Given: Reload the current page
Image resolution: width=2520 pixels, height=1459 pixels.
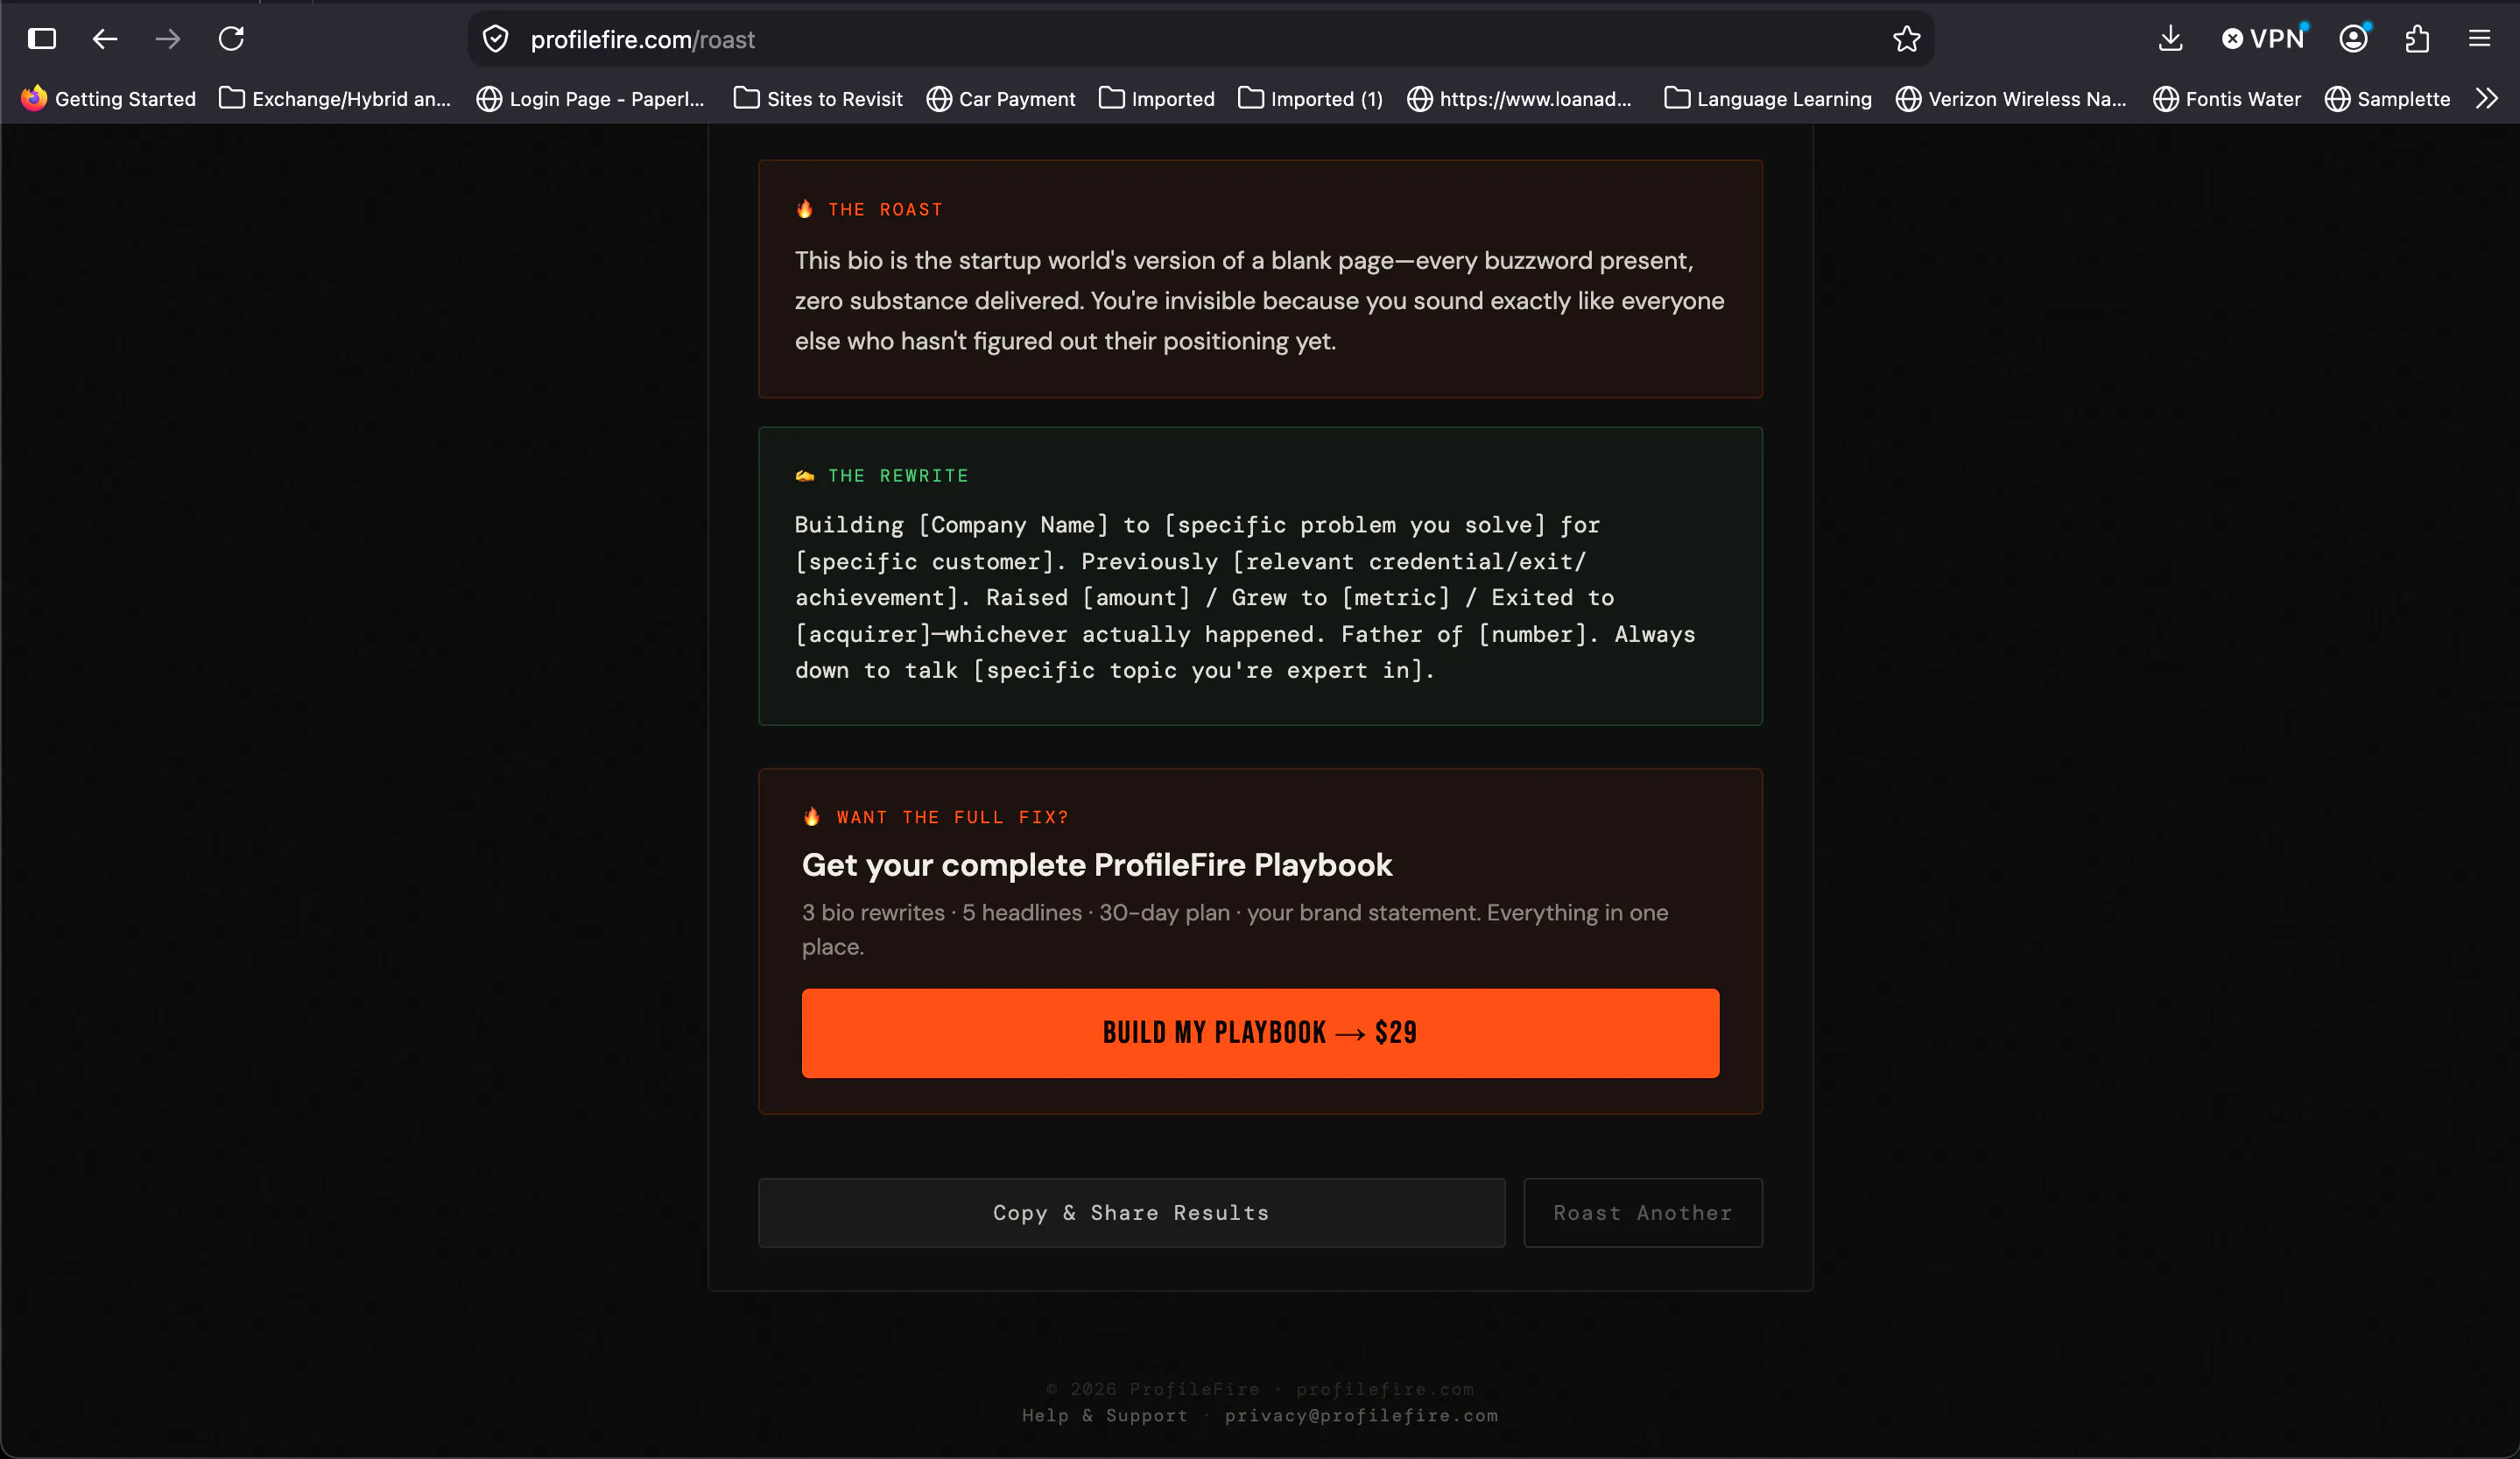Looking at the screenshot, I should tap(231, 39).
